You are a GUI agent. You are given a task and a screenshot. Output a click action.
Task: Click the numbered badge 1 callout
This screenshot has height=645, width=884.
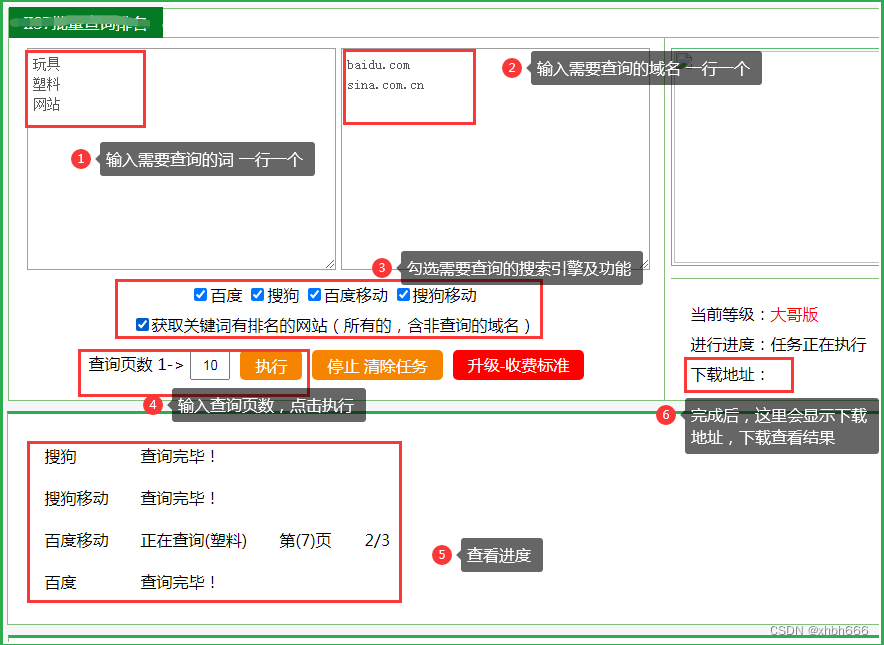pos(81,158)
